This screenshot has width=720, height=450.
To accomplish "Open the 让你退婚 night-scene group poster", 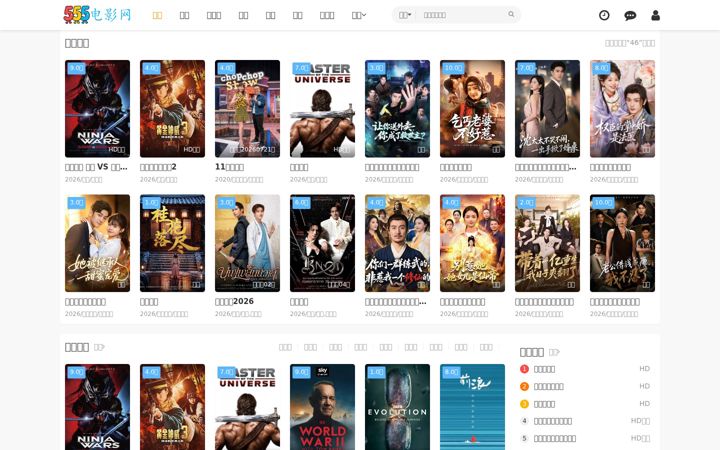I will point(397,109).
